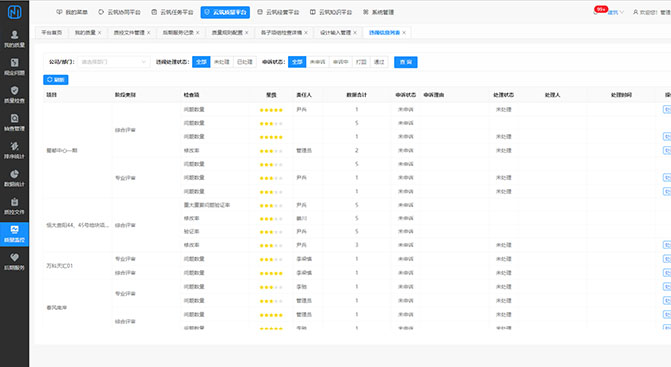Open 我的菜单 in the top navigation
671x367 pixels.
72,12
